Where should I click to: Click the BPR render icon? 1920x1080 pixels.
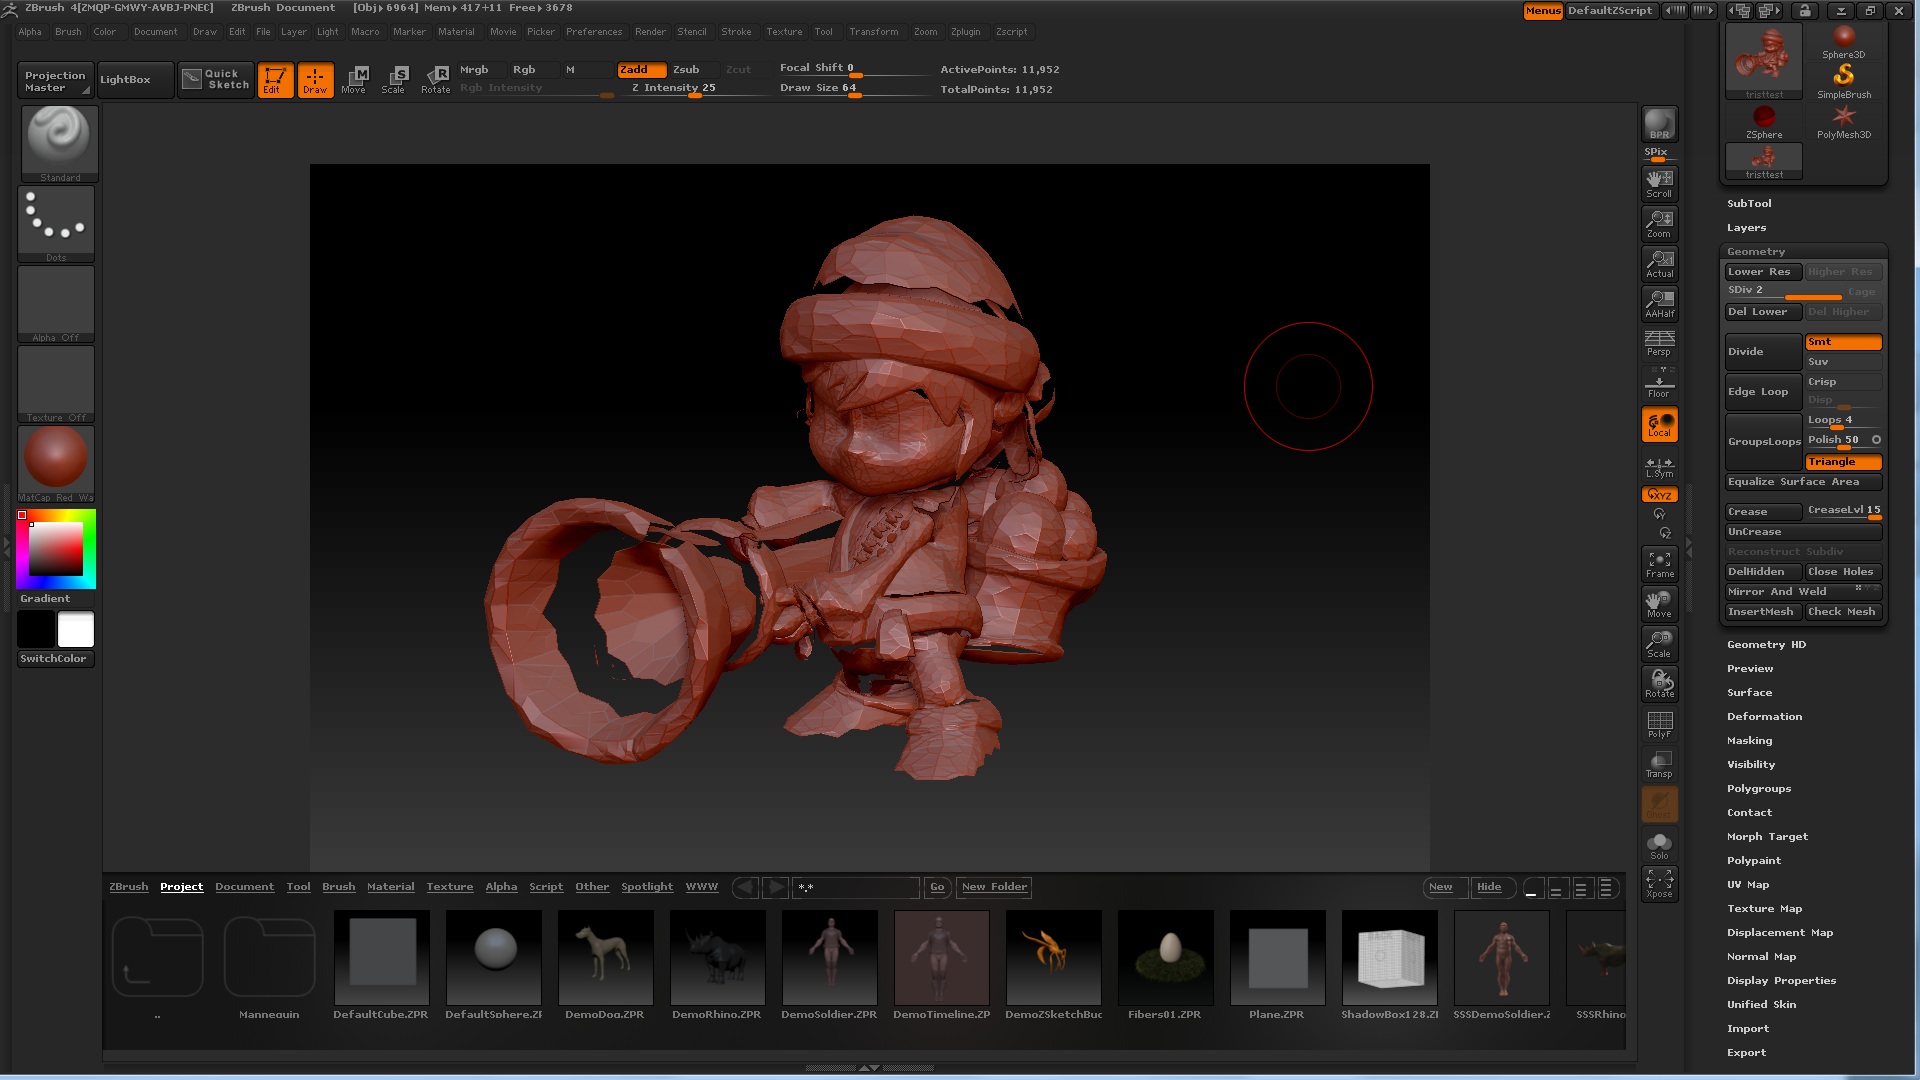tap(1659, 124)
